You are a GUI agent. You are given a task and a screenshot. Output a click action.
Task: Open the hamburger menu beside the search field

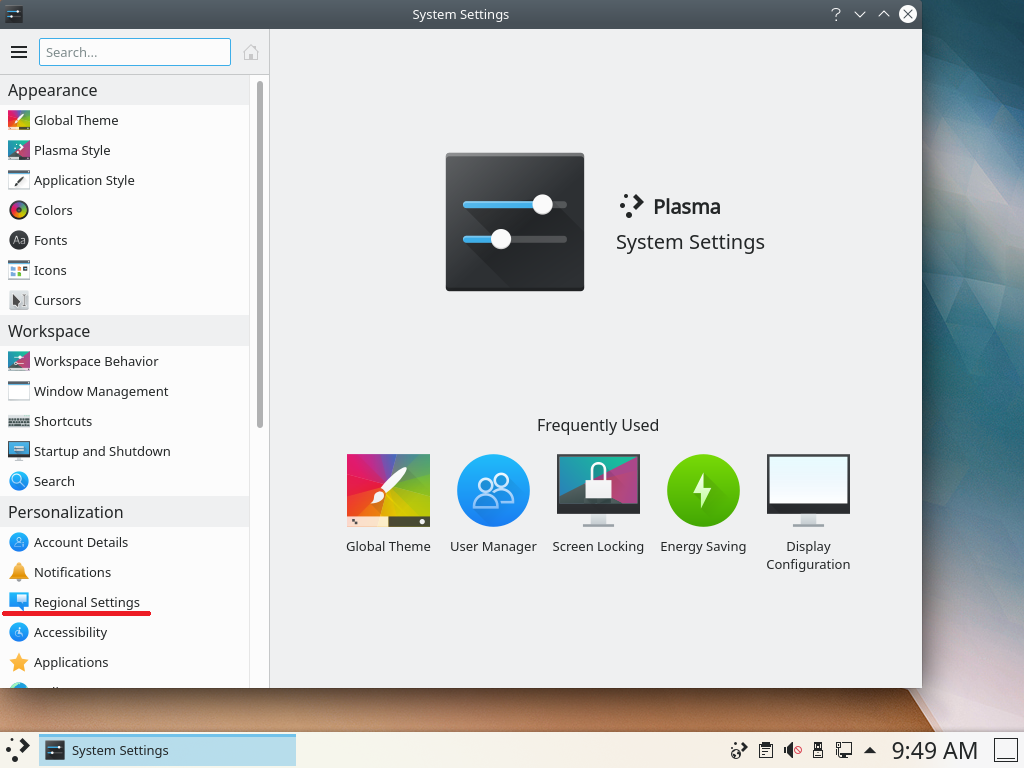pos(19,52)
